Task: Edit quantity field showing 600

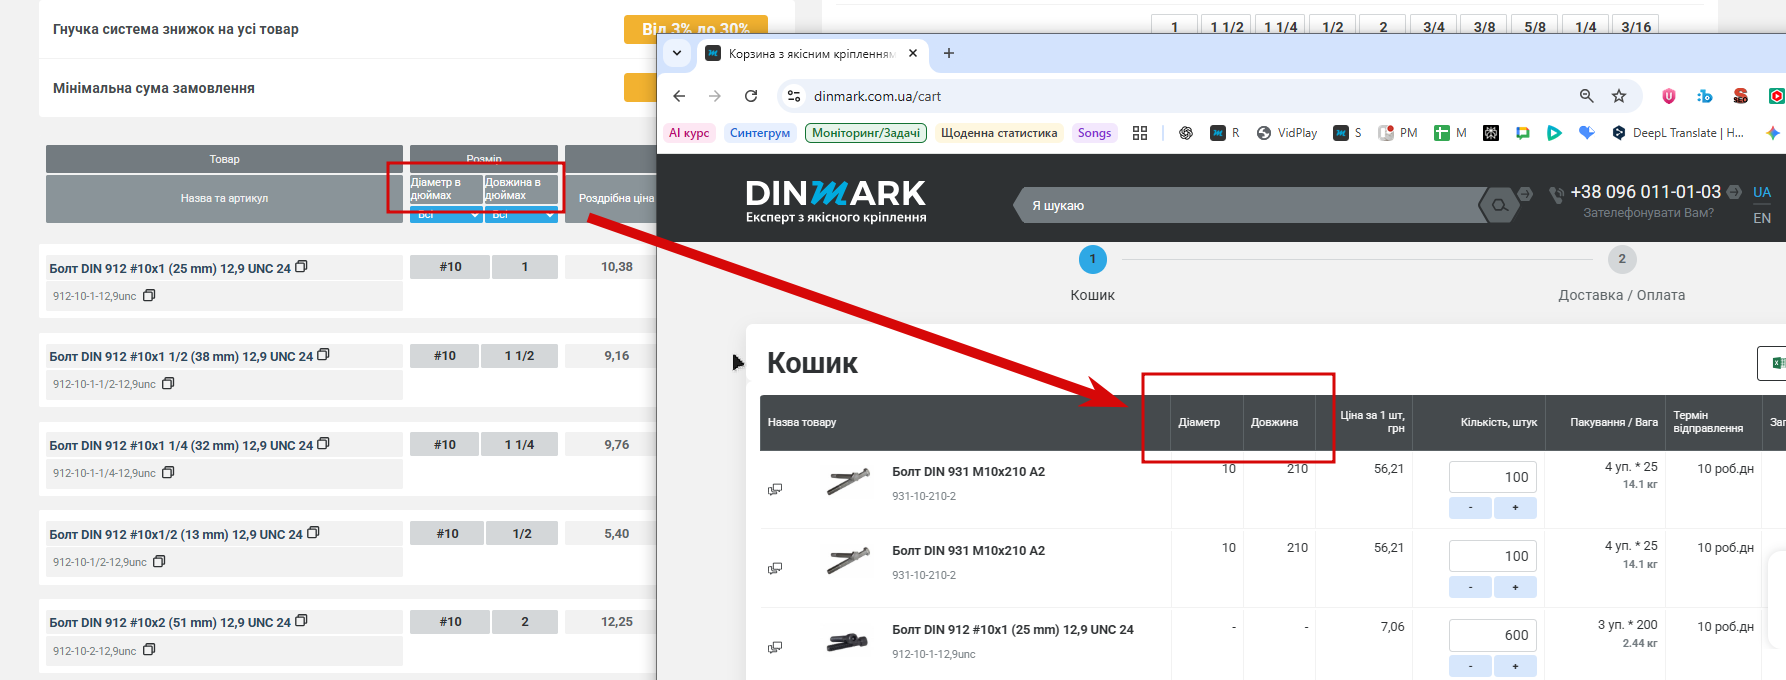Action: (1492, 635)
